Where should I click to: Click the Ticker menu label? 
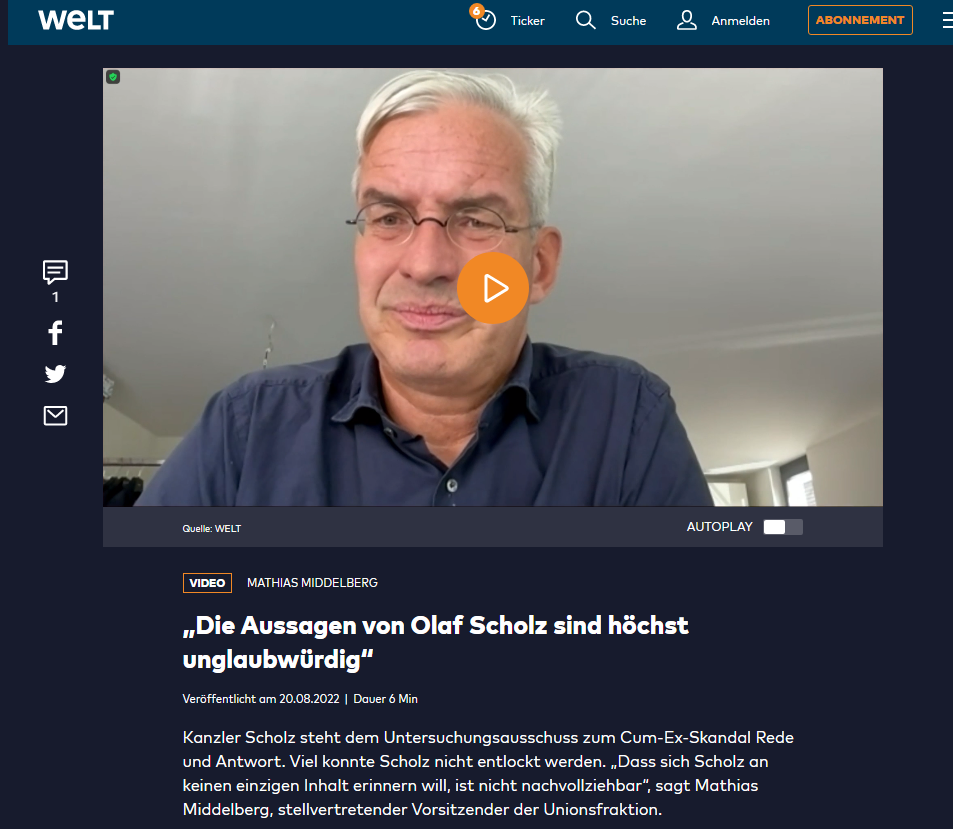(528, 21)
